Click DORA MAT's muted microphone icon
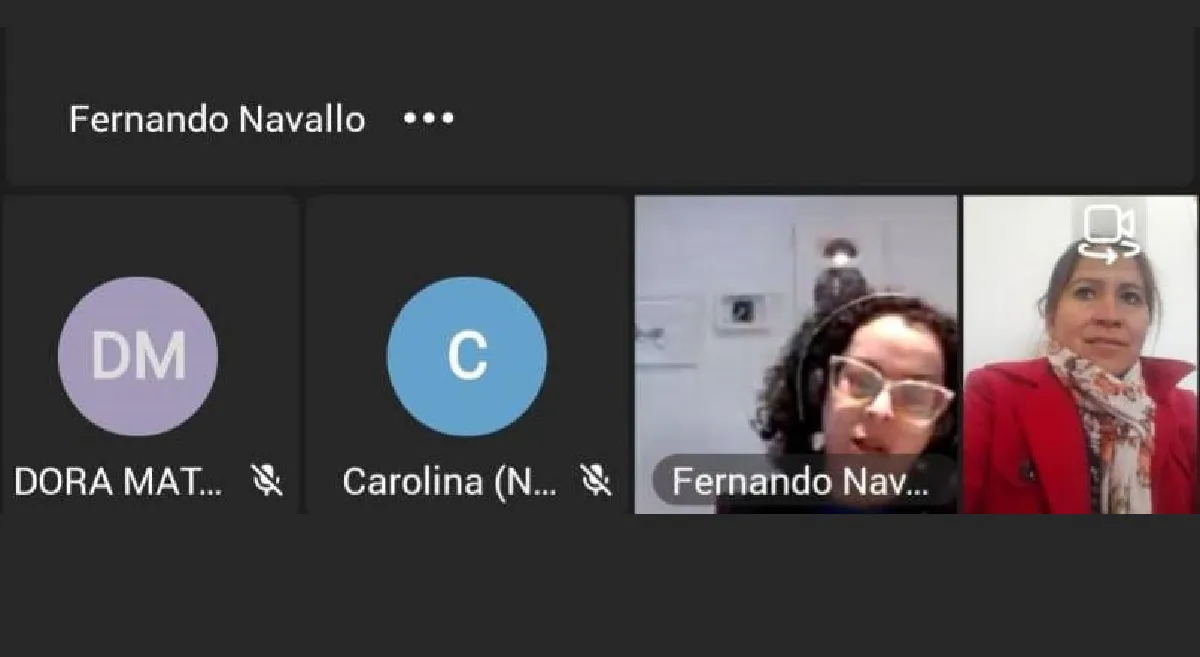 point(266,481)
